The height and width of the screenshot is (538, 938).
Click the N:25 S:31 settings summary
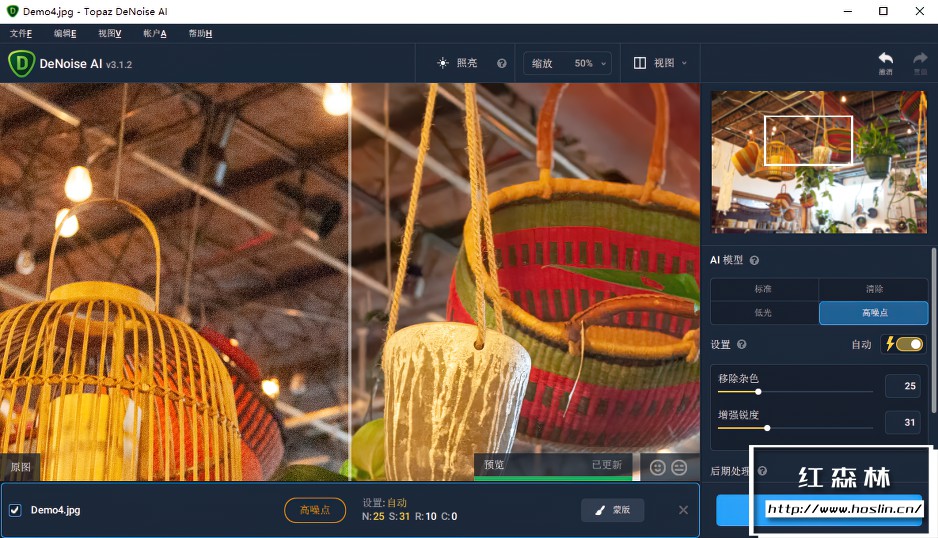click(x=410, y=516)
